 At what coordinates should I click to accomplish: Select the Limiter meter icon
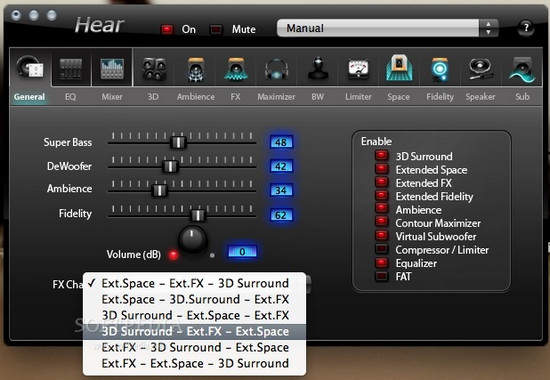[358, 69]
